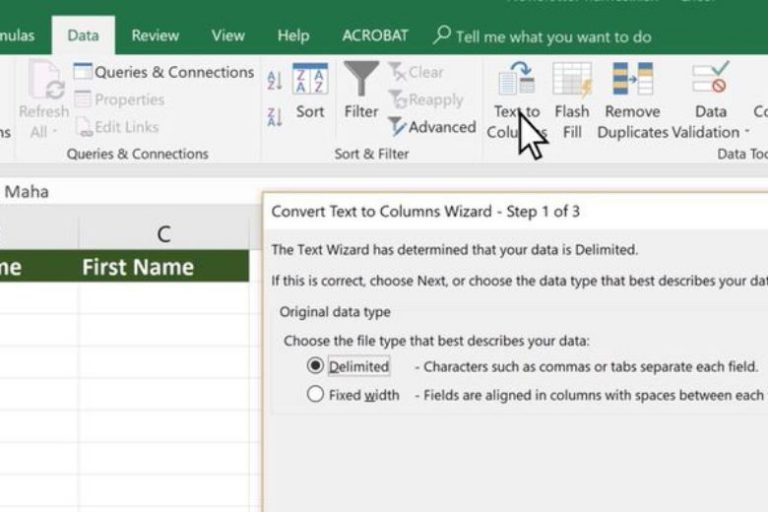Screen dimensions: 768x512
Task: Click Remove Duplicates
Action: click(632, 101)
